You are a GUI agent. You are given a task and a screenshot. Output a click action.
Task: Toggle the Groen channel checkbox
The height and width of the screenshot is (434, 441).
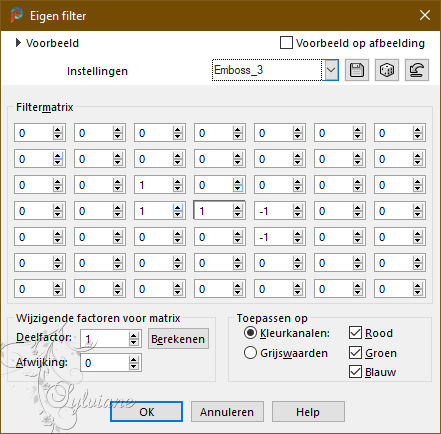point(355,352)
